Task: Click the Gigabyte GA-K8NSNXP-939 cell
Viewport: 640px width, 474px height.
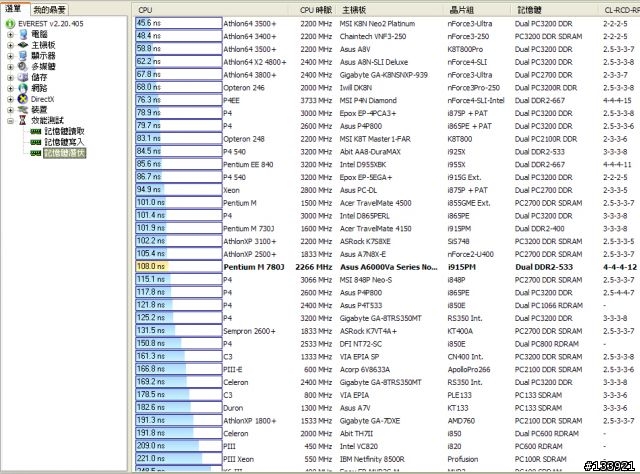Action: [384, 75]
